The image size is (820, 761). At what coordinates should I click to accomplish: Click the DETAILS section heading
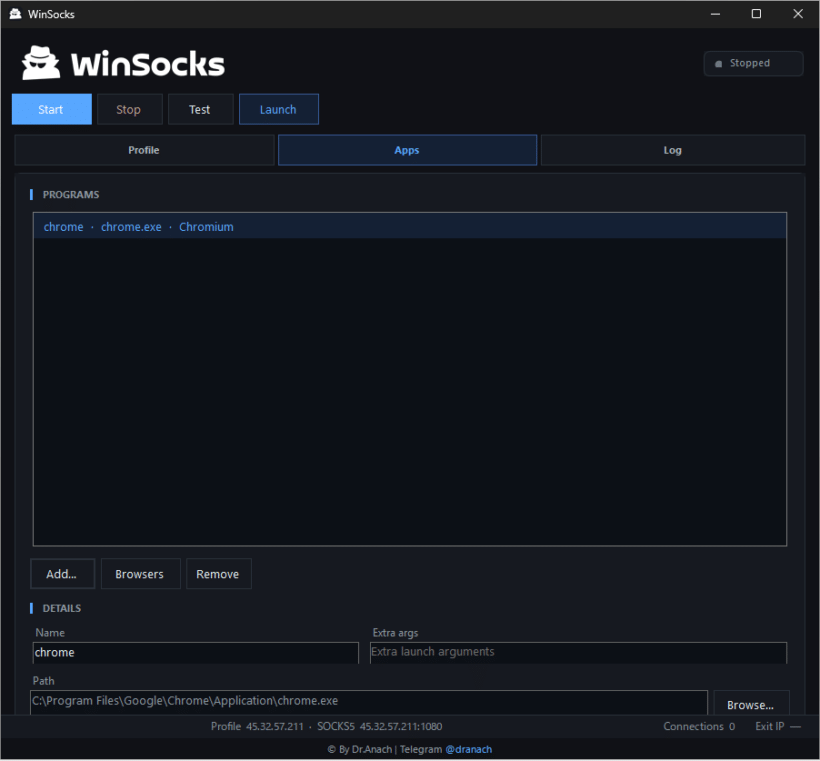[x=62, y=608]
